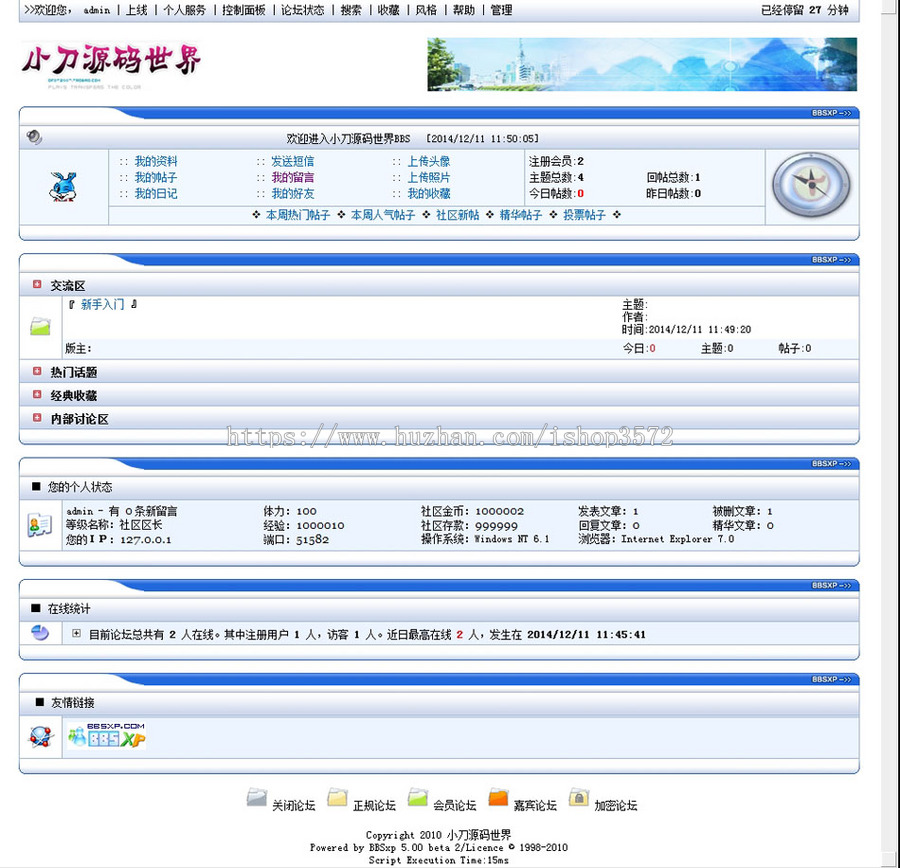The width and height of the screenshot is (900, 868).
Task: Expand the 内部讨论区 category
Action: 37,417
